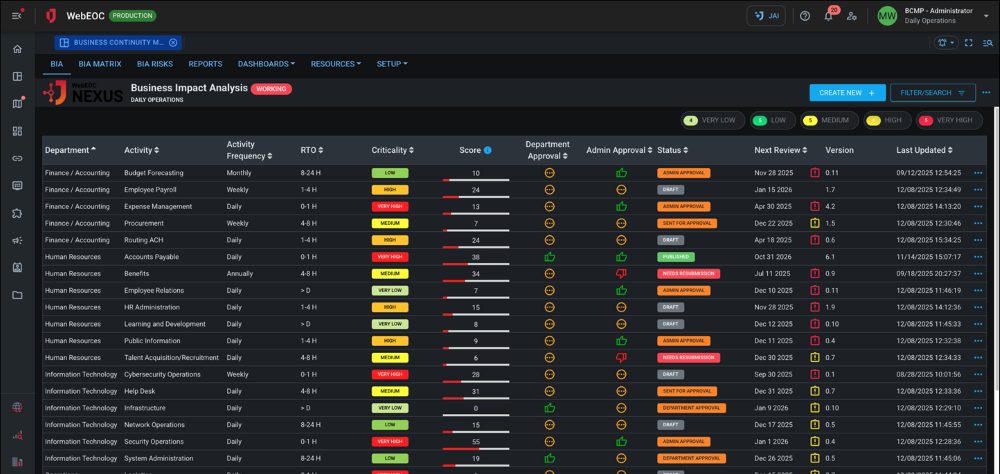The width and height of the screenshot is (1000, 474).
Task: Click the Score info icon
Action: [x=488, y=151]
